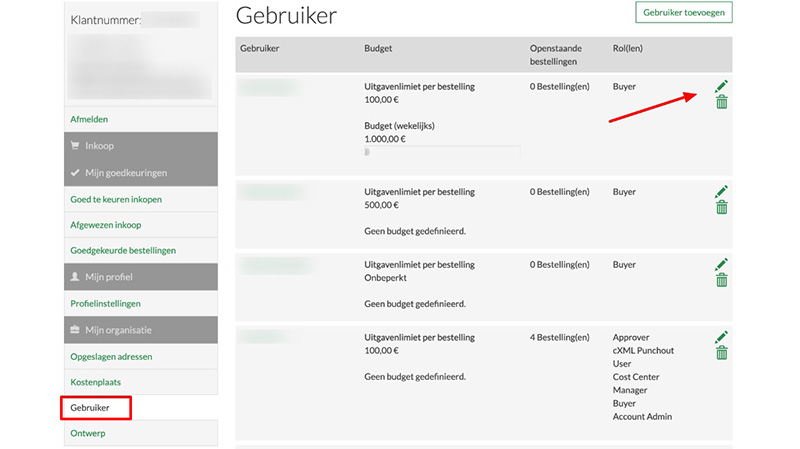The image size is (800, 449).
Task: Open Ontwerp in sidebar
Action: point(88,433)
